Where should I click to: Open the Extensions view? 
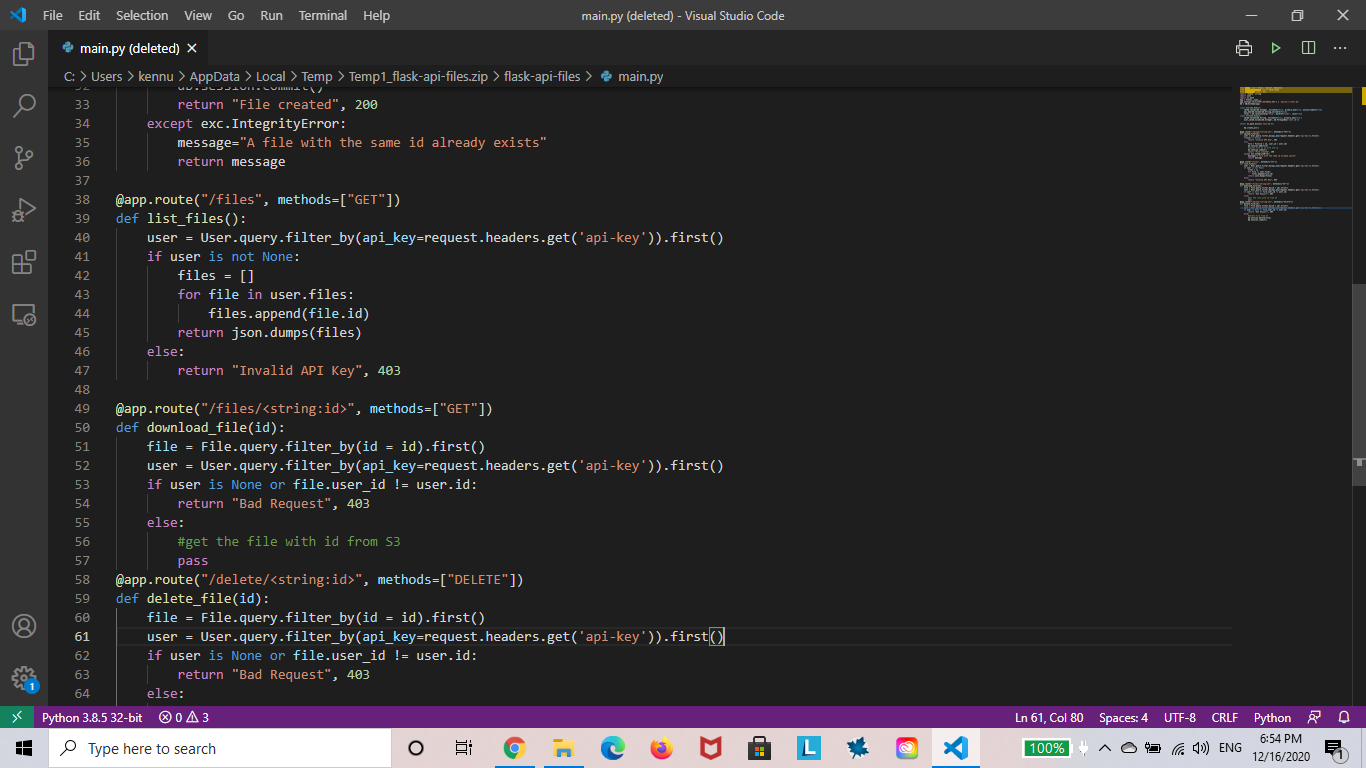click(22, 262)
